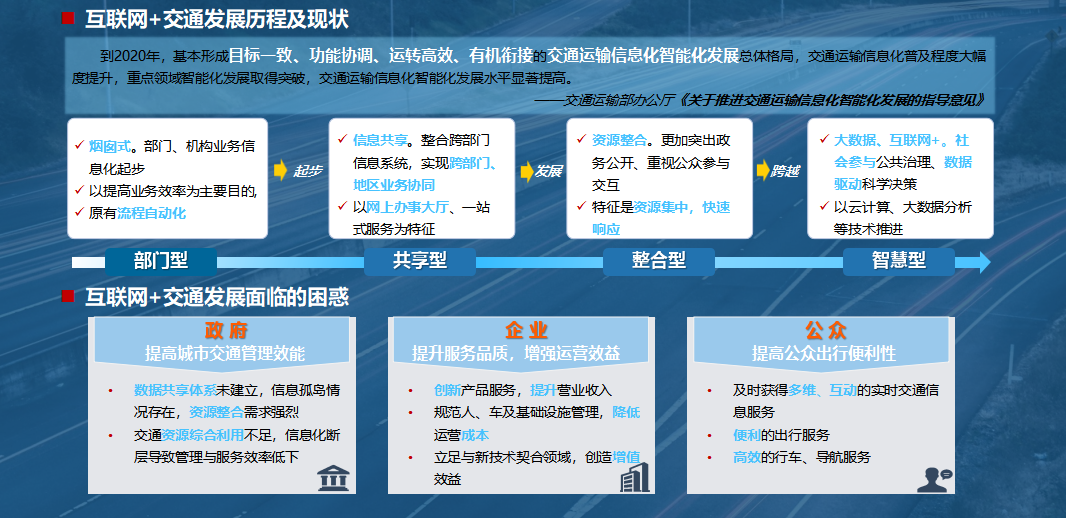Click red bullet before 互联网+交通发展面临的困惑
The image size is (1066, 518).
coord(68,296)
